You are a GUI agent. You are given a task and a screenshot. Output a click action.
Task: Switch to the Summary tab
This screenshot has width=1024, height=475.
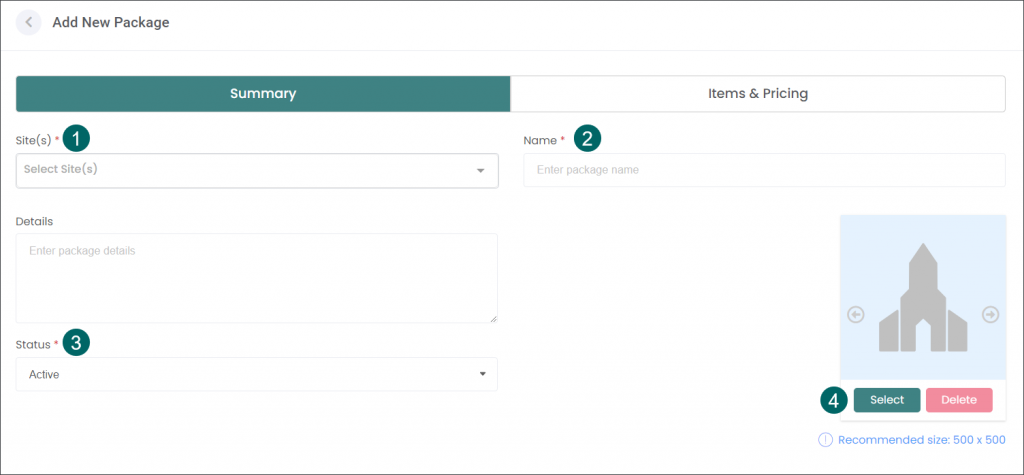click(x=263, y=93)
